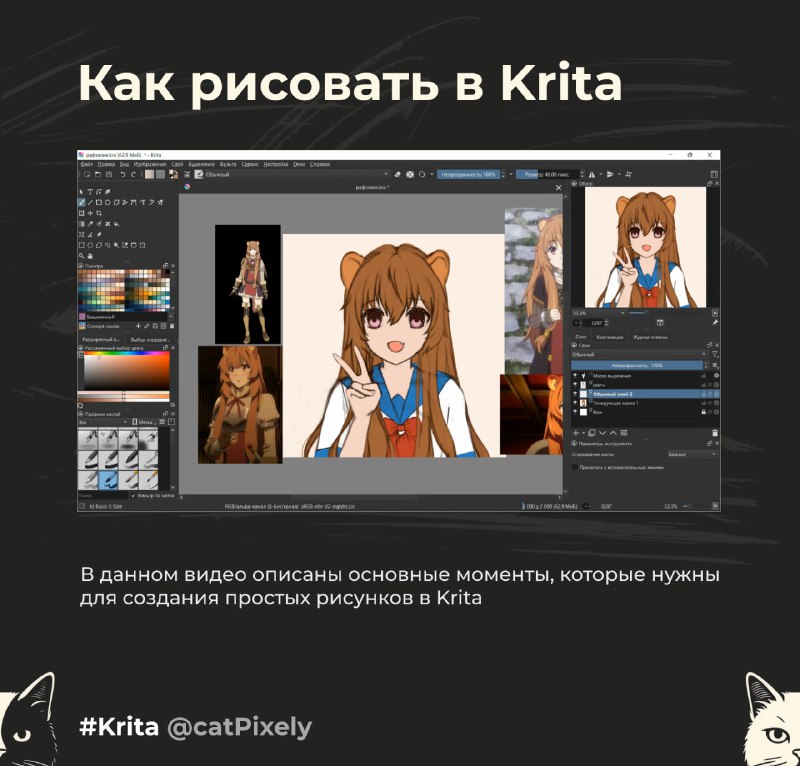Hide the Фон layer
Viewport: 800px width, 766px height.
pyautogui.click(x=575, y=412)
